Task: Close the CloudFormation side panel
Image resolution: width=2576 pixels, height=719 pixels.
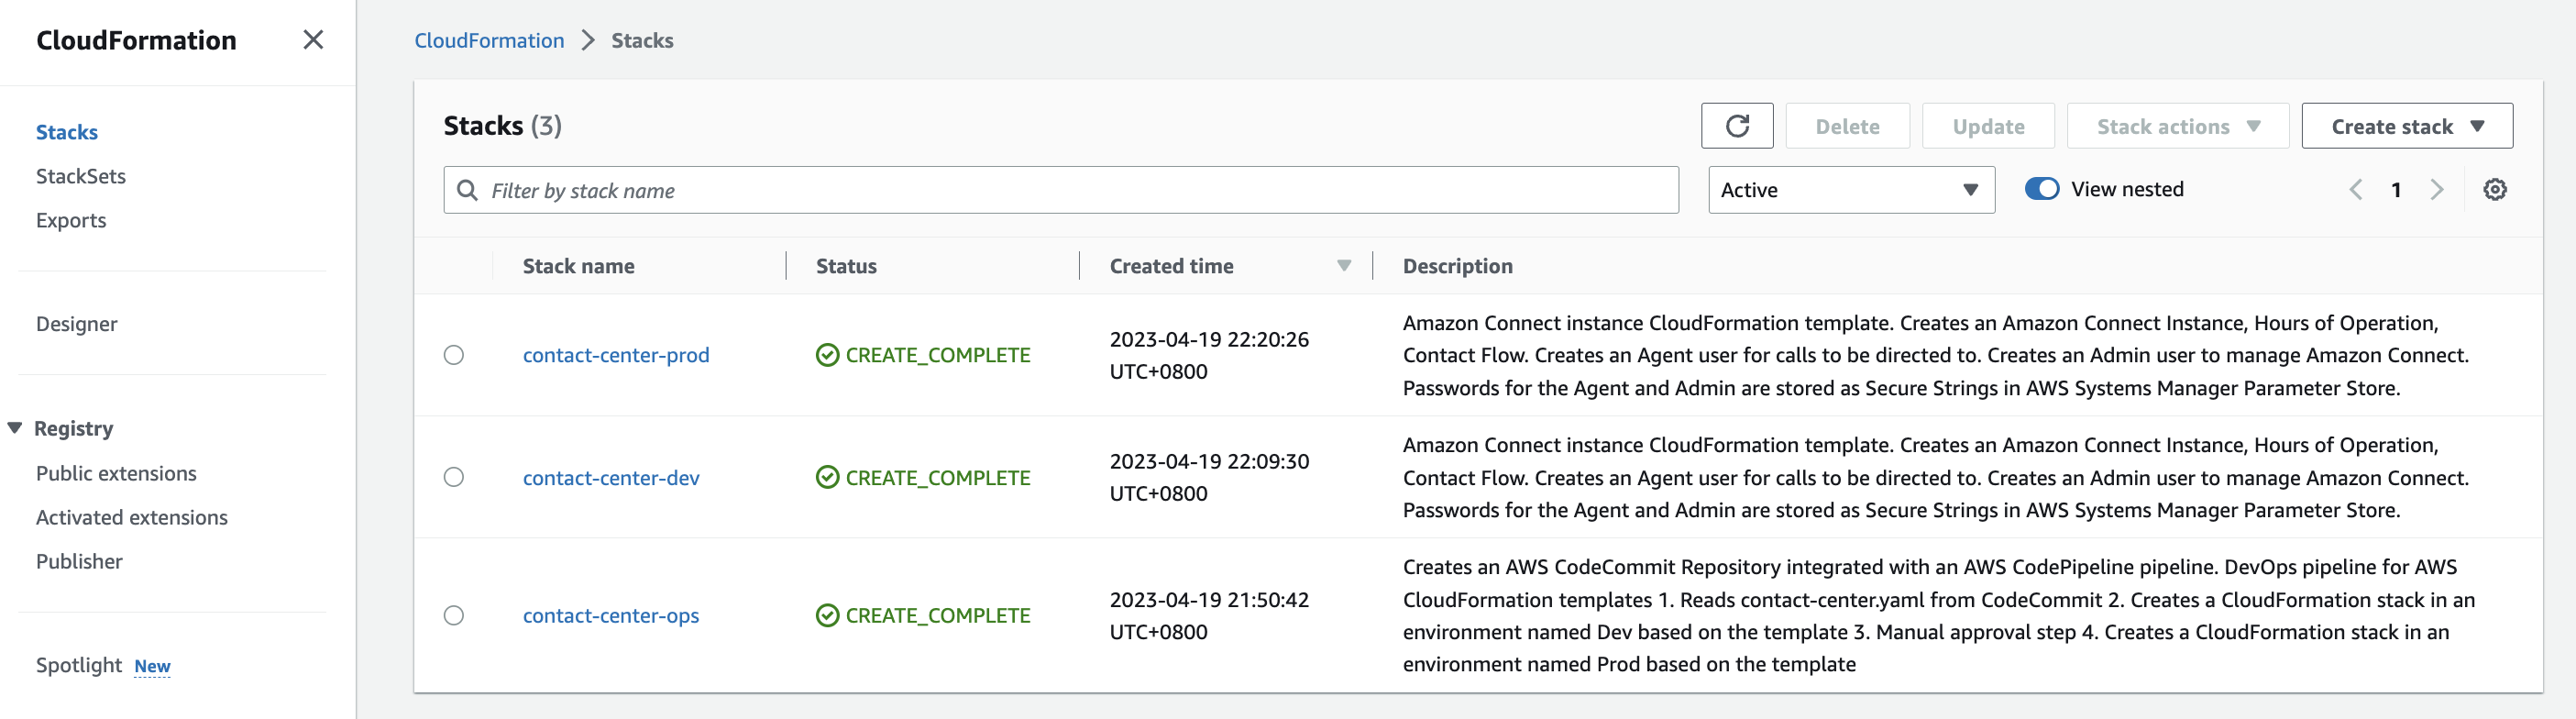Action: coord(313,40)
